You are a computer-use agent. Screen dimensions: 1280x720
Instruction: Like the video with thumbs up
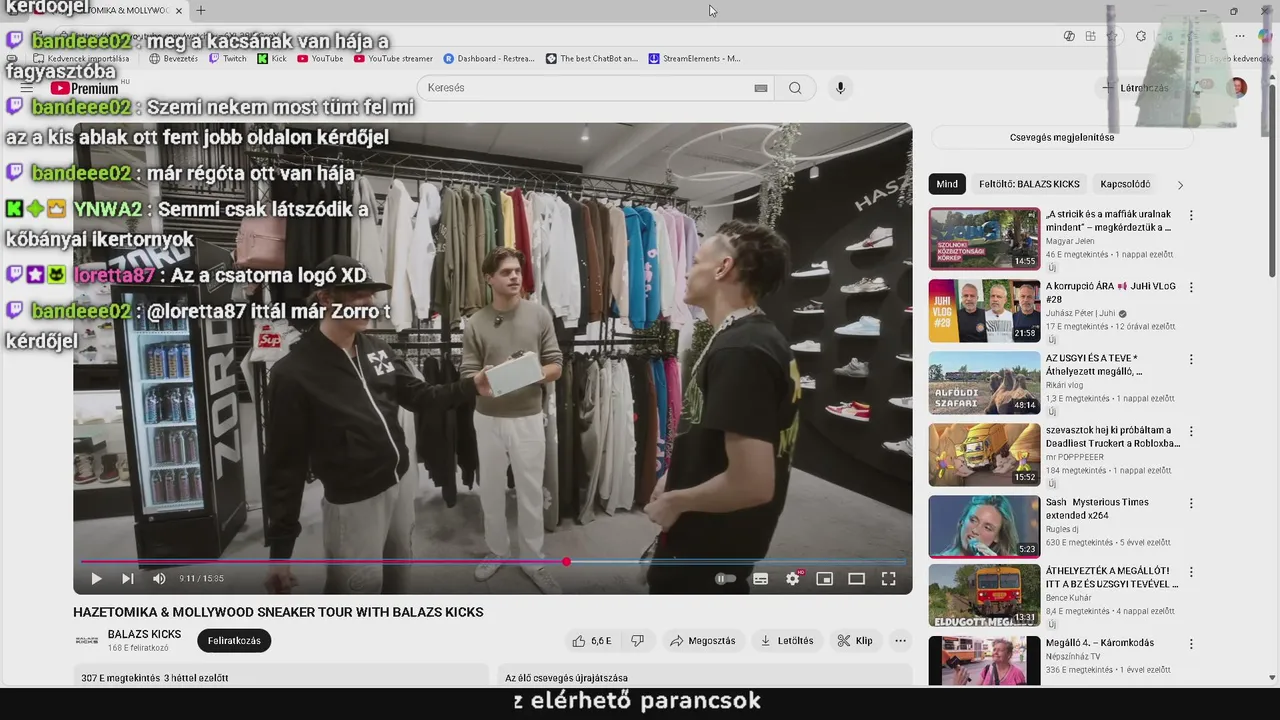(x=592, y=641)
